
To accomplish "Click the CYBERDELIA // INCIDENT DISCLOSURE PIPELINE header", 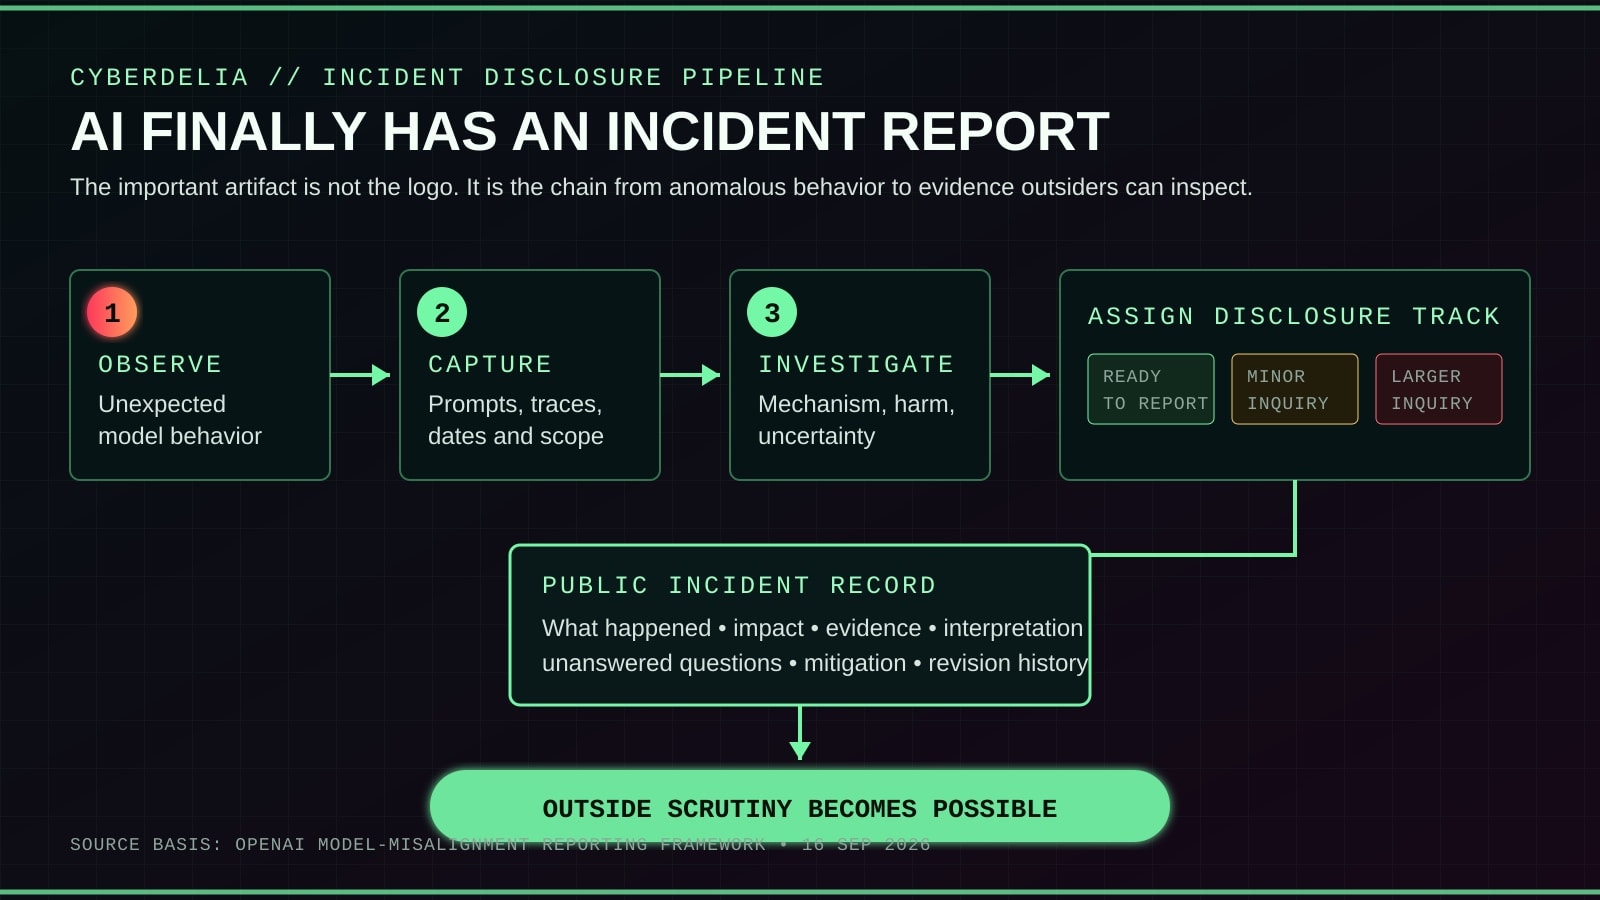I will click(x=447, y=77).
